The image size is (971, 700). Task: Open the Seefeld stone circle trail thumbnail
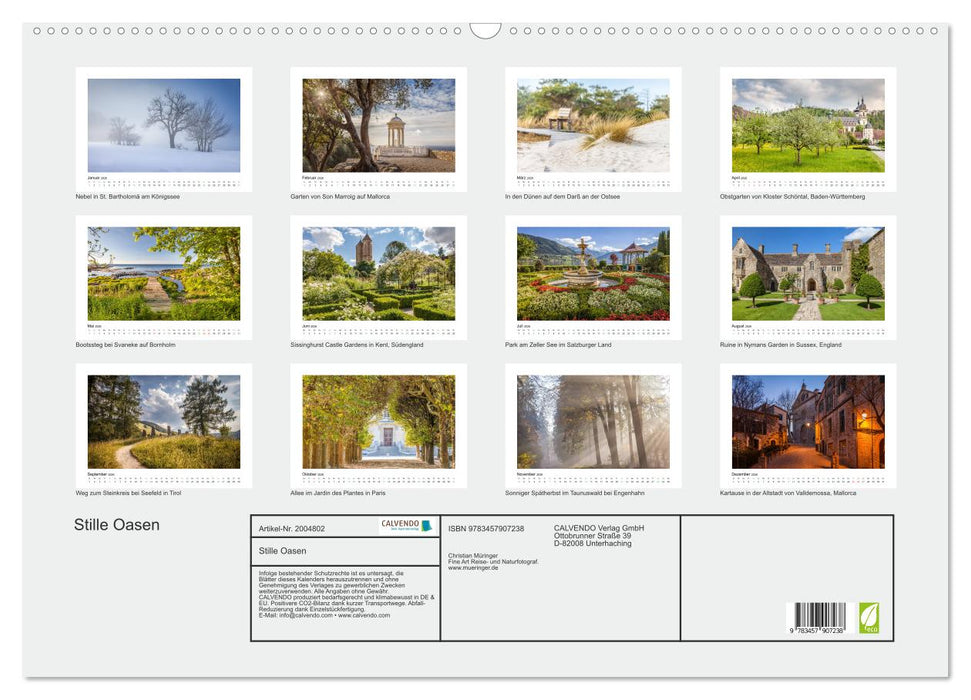[163, 421]
